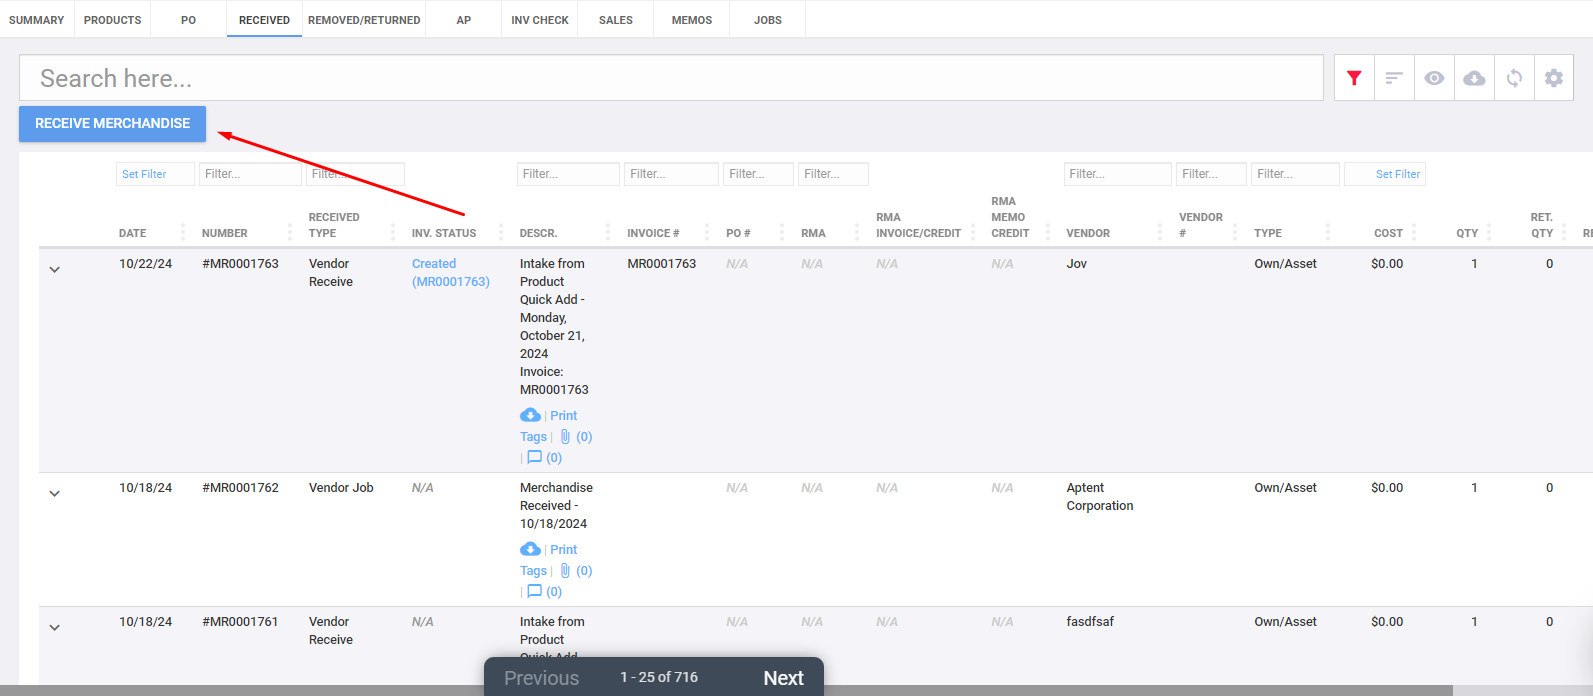
Task: Click paperclip attachment icon in MR0001762 row
Action: coord(565,571)
